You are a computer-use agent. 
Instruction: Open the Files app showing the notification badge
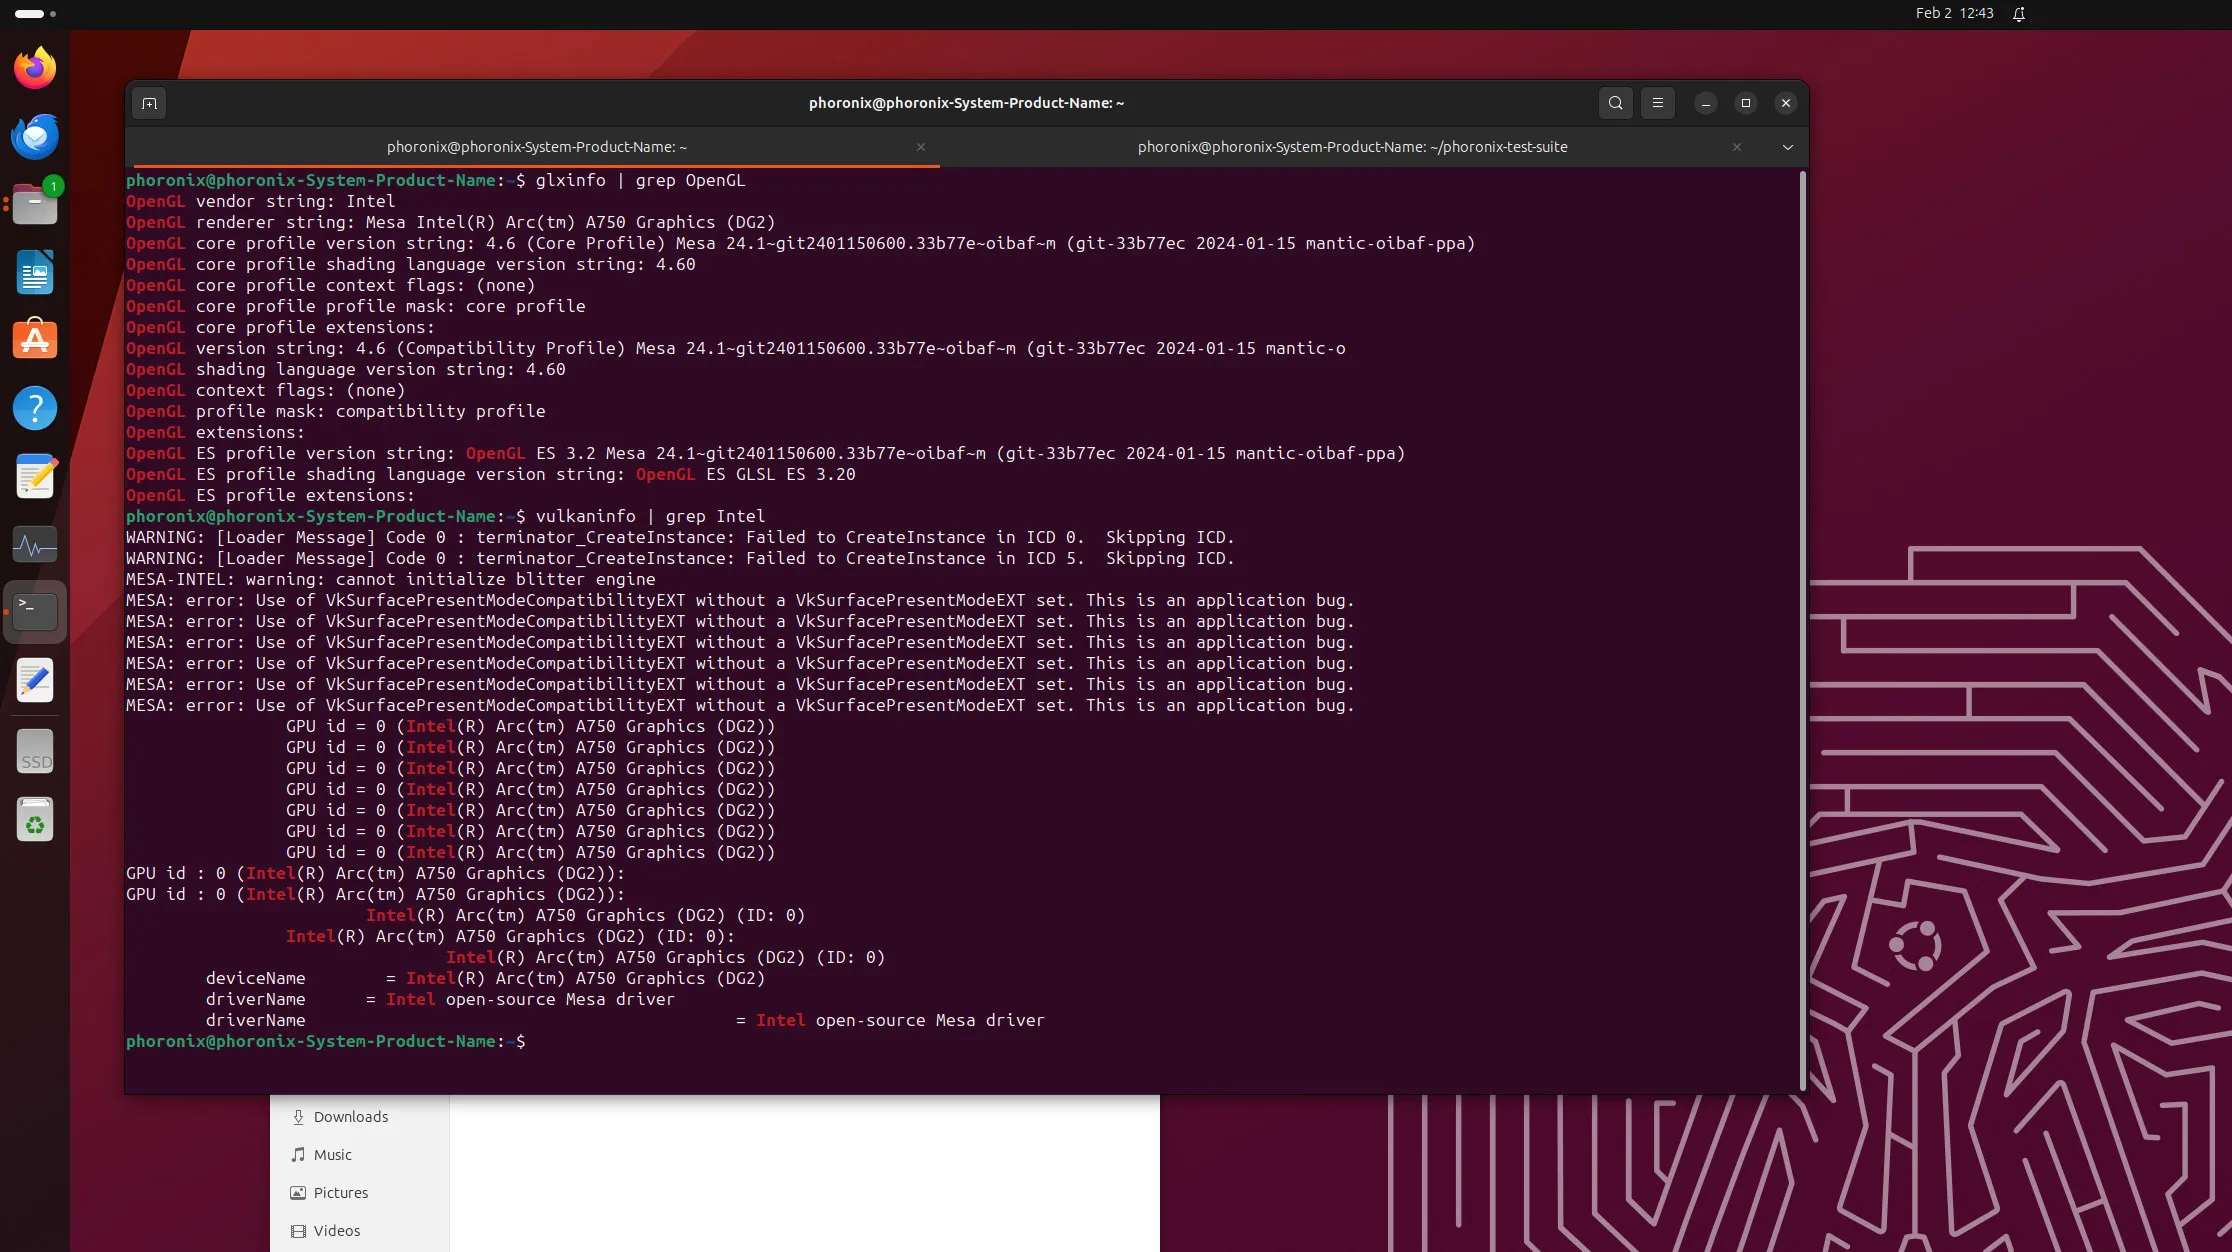click(34, 203)
